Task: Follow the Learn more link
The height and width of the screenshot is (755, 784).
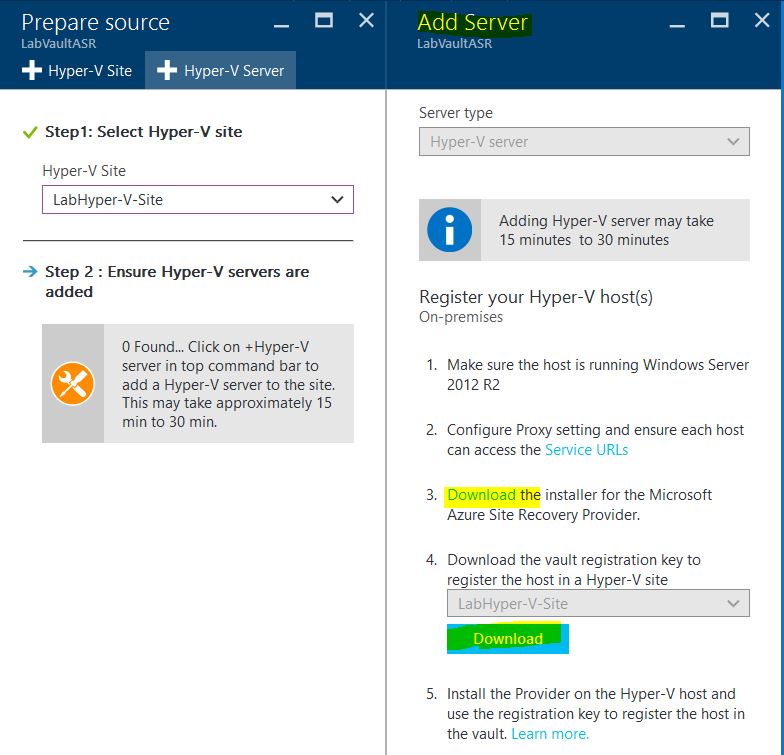Action: click(550, 734)
